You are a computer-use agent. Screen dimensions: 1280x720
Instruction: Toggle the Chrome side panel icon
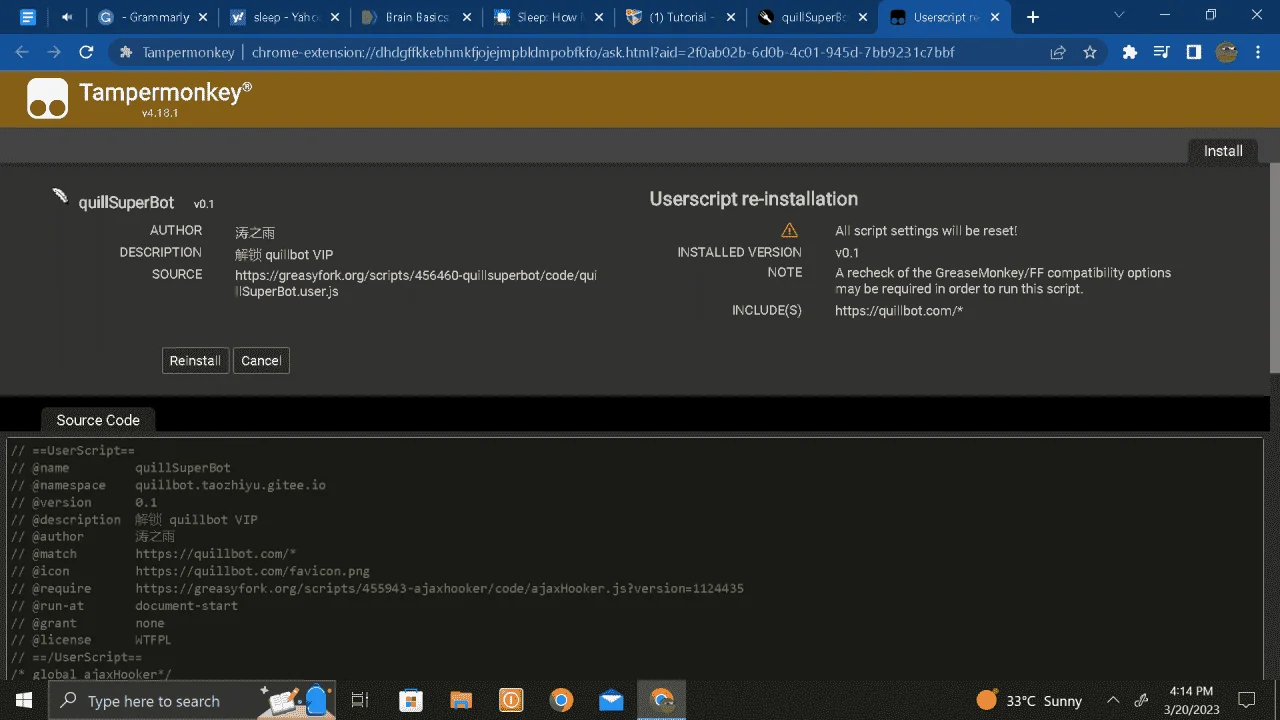[x=1193, y=52]
